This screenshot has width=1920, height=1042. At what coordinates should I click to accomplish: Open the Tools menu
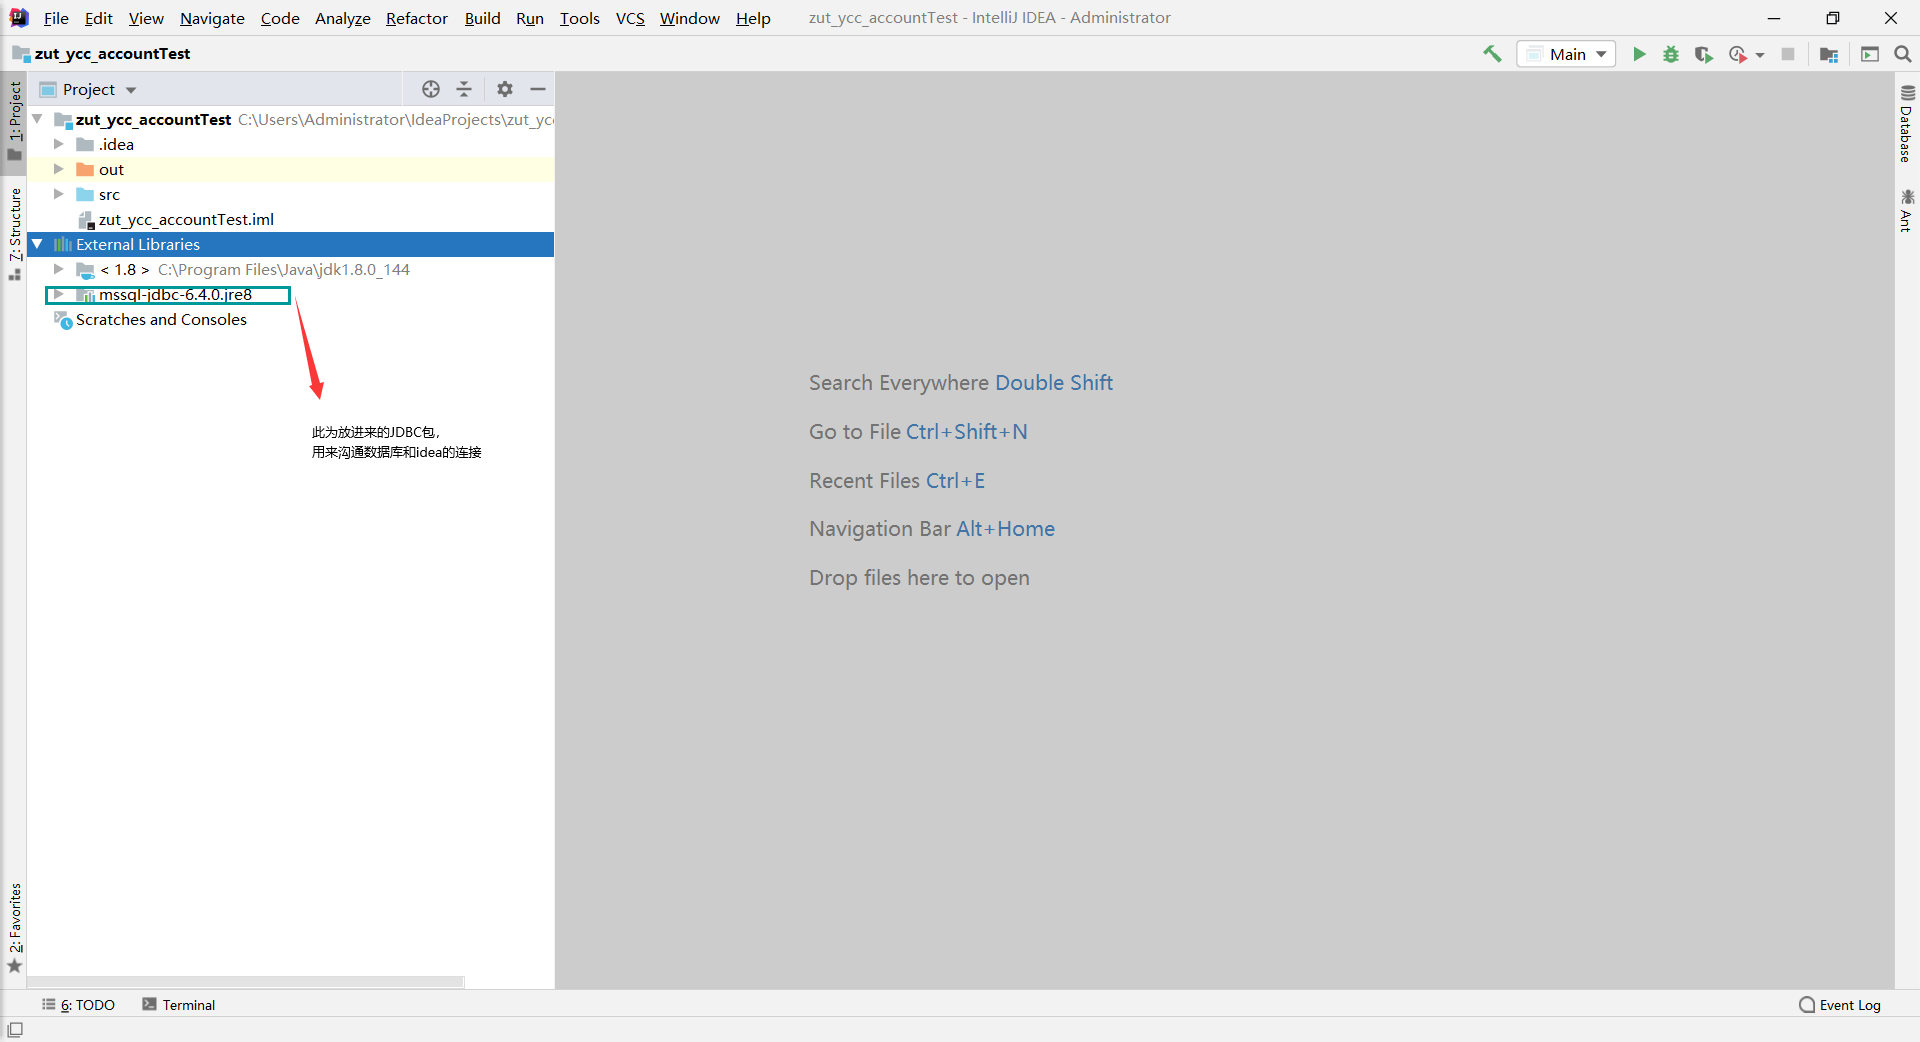tap(580, 18)
